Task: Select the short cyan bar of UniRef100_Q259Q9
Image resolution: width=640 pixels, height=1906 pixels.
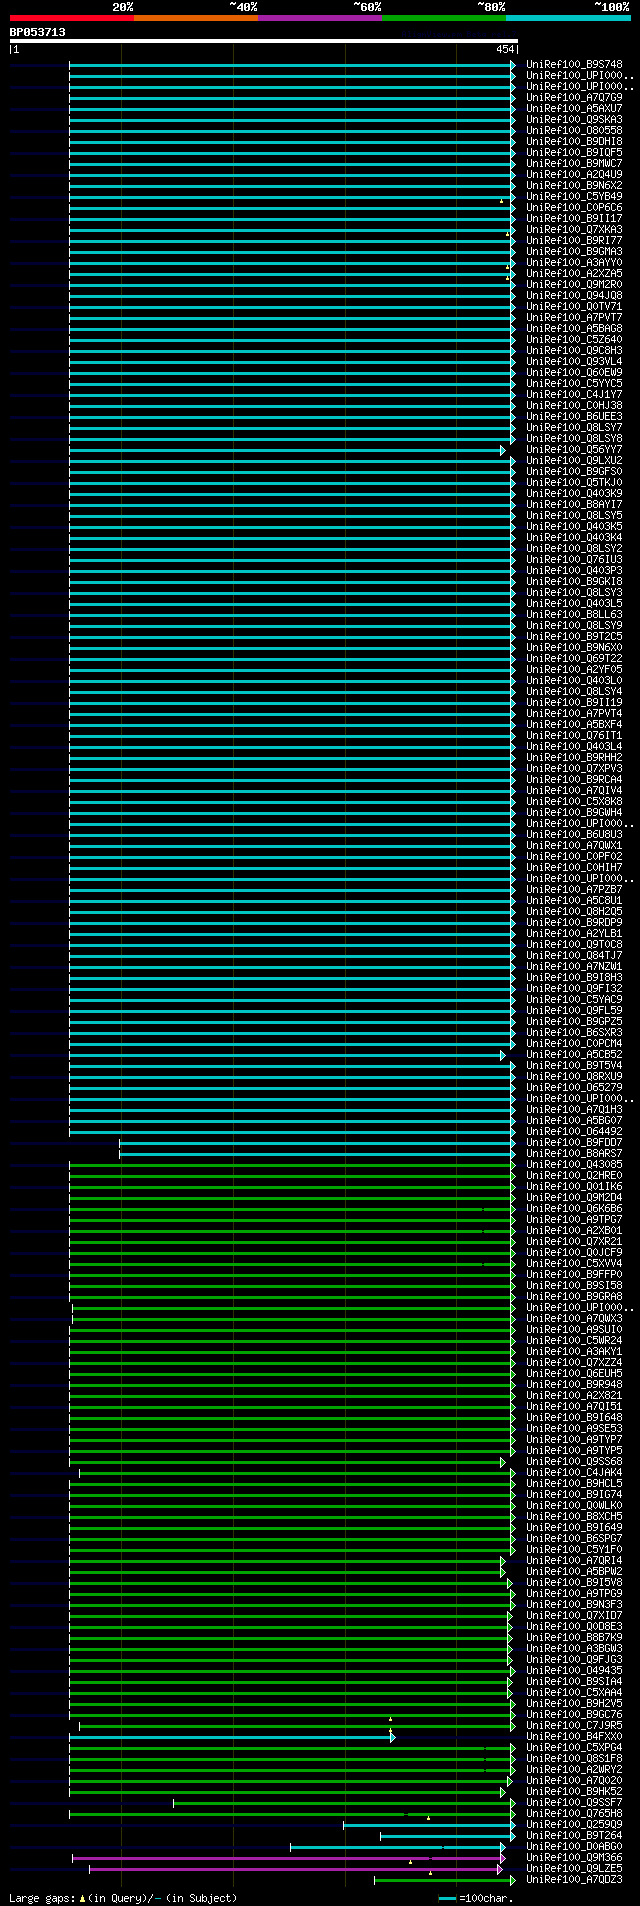Action: tap(429, 1824)
